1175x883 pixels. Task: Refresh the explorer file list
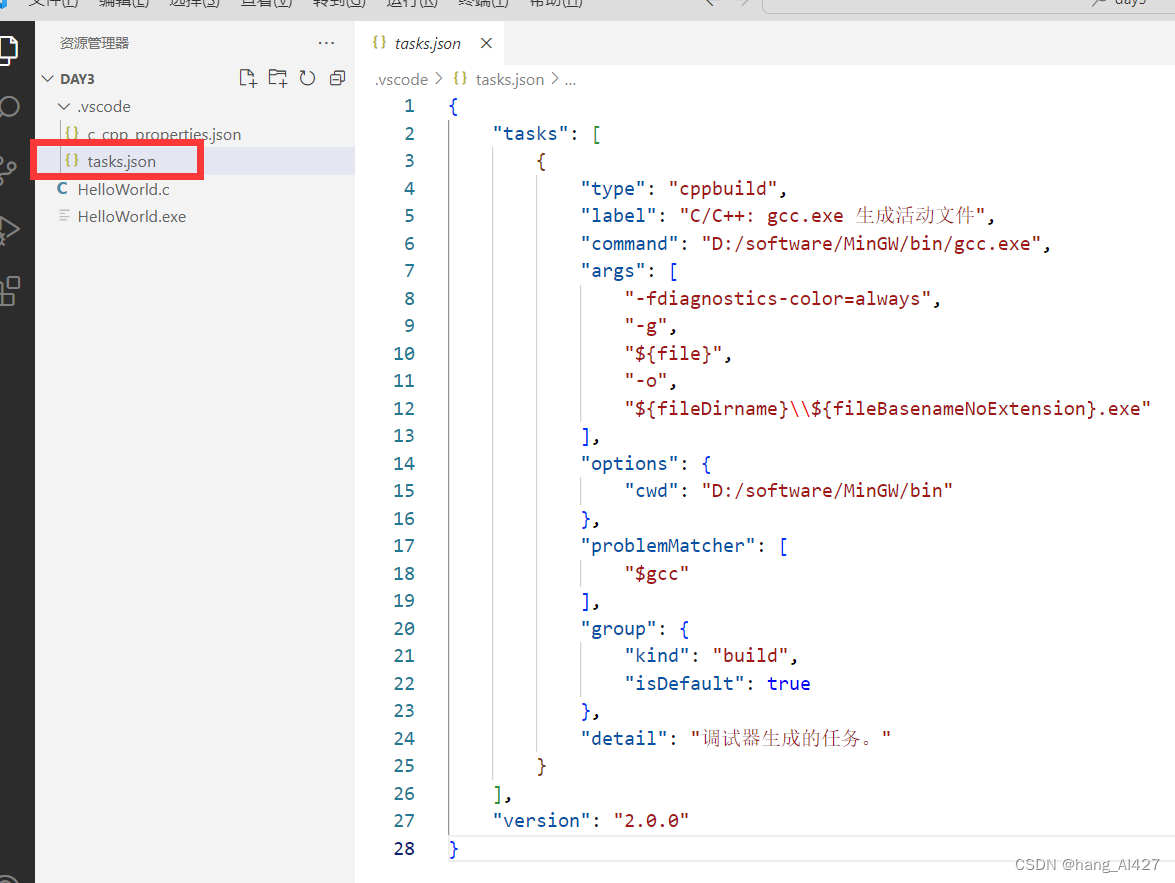(307, 78)
